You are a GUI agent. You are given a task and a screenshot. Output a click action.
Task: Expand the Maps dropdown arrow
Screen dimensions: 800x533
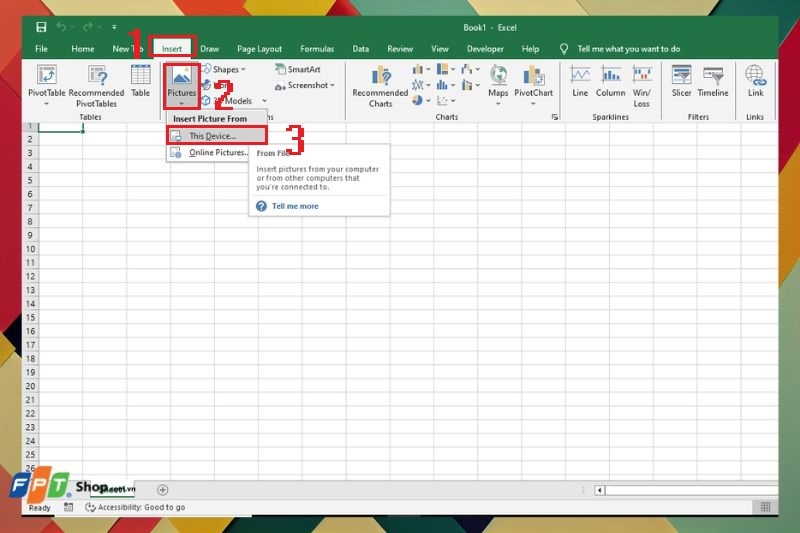(x=498, y=104)
